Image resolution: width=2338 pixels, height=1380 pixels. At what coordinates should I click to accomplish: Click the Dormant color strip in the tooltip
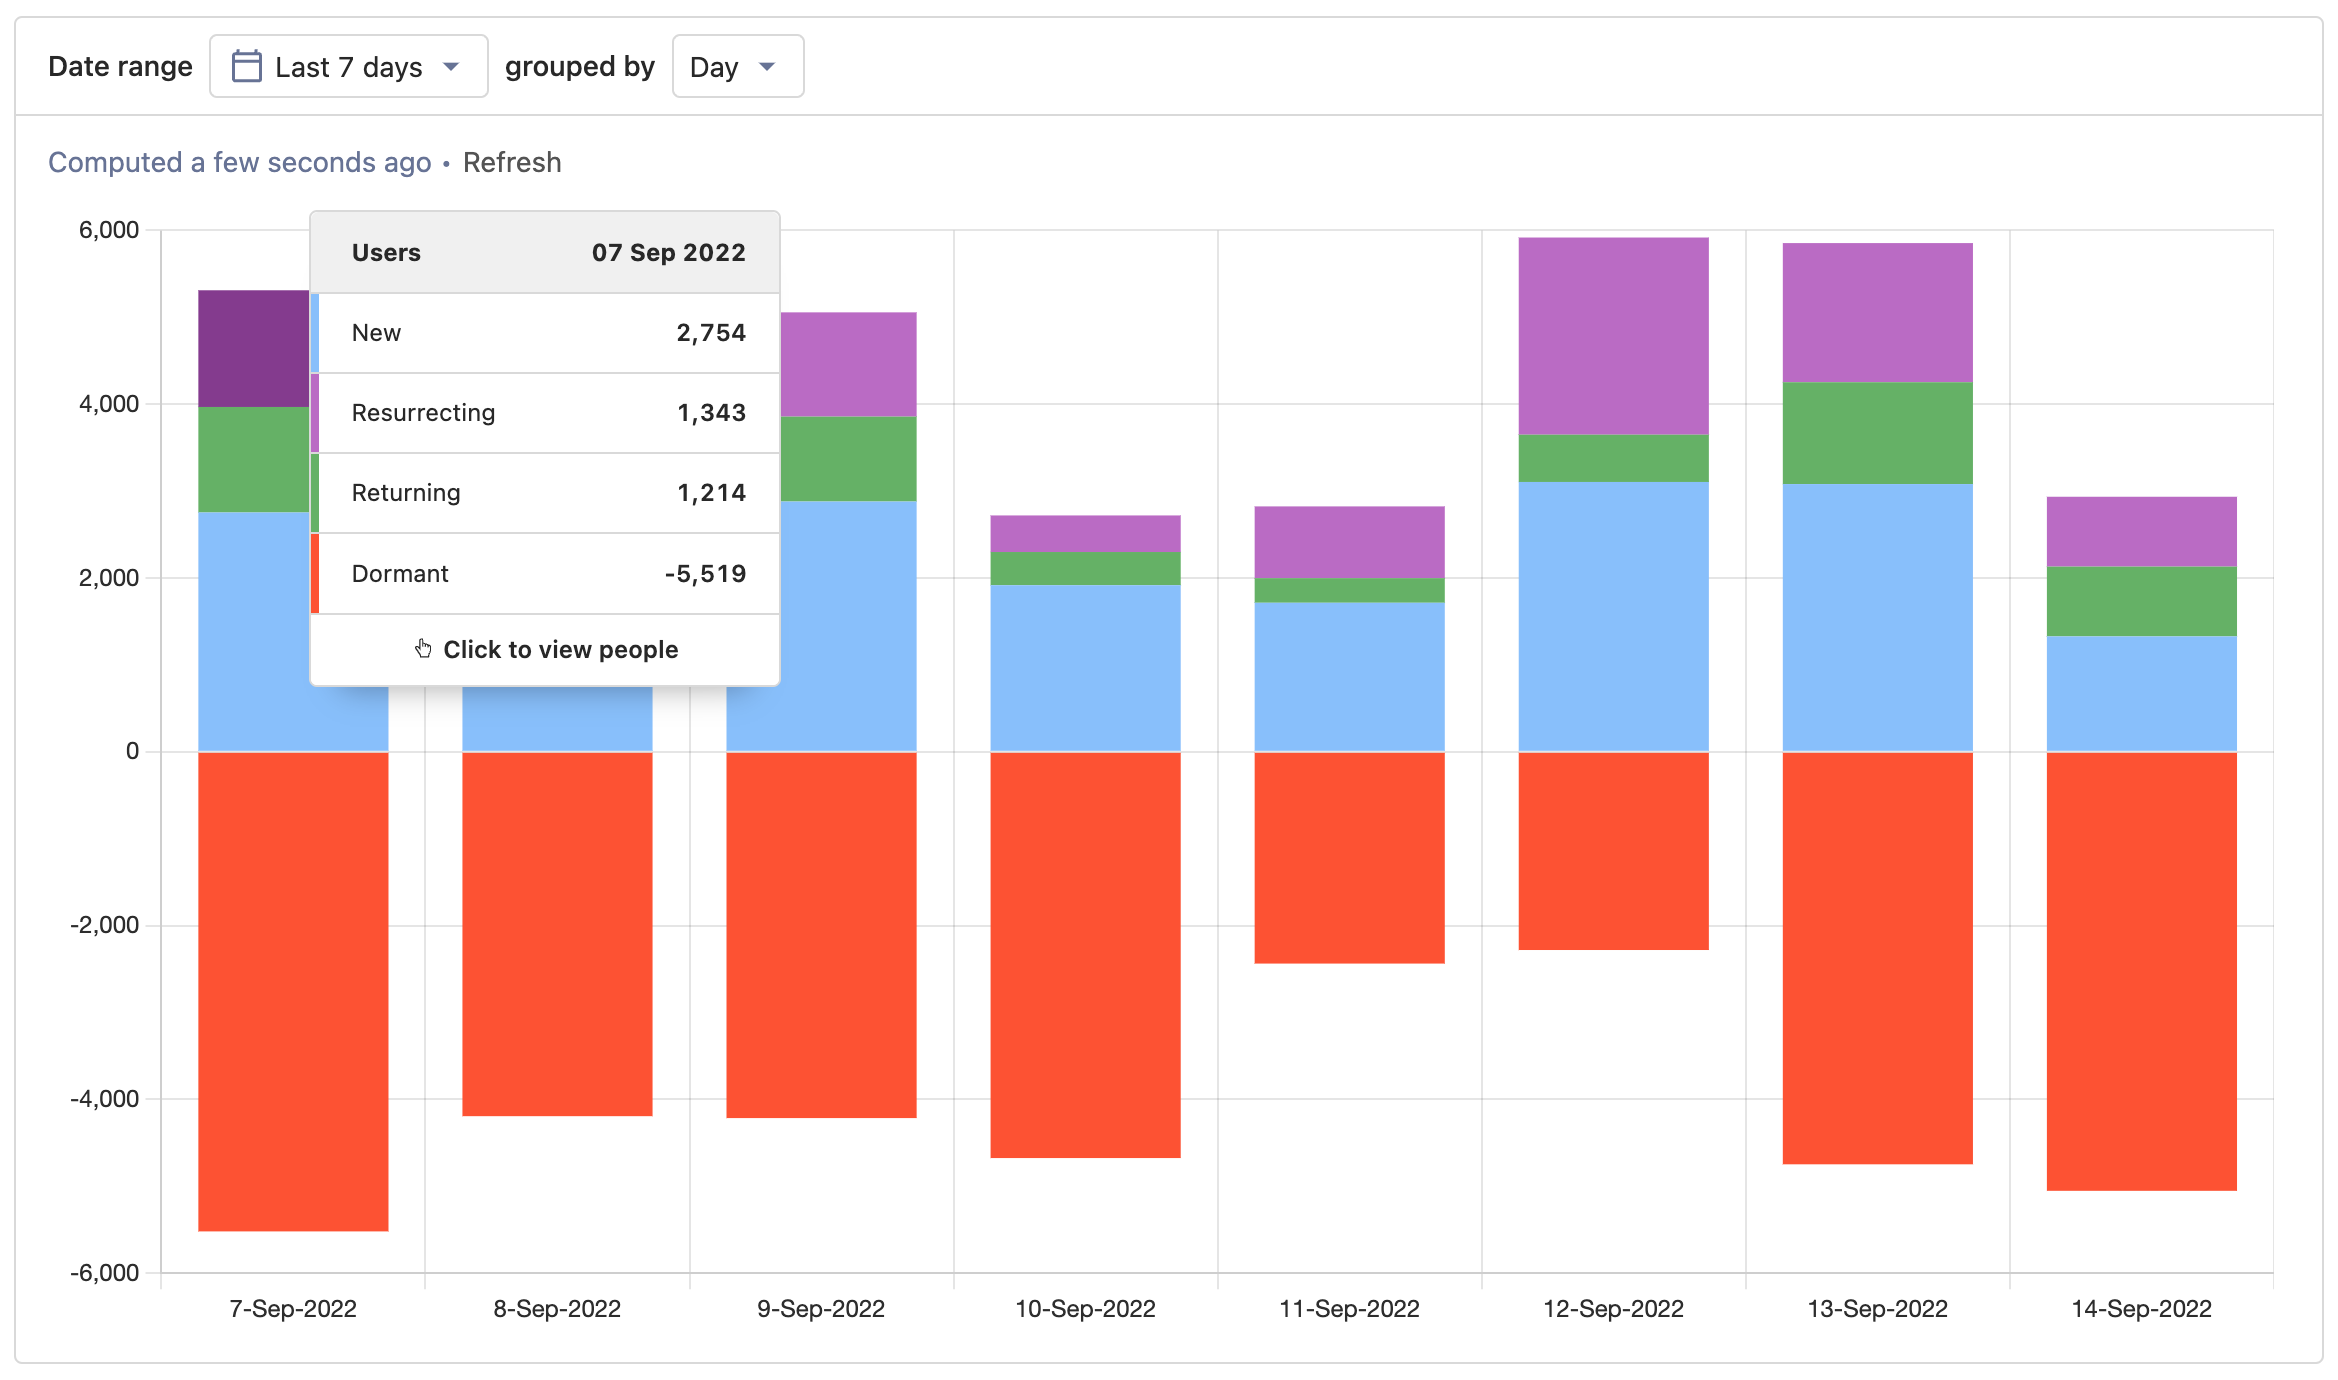coord(316,573)
